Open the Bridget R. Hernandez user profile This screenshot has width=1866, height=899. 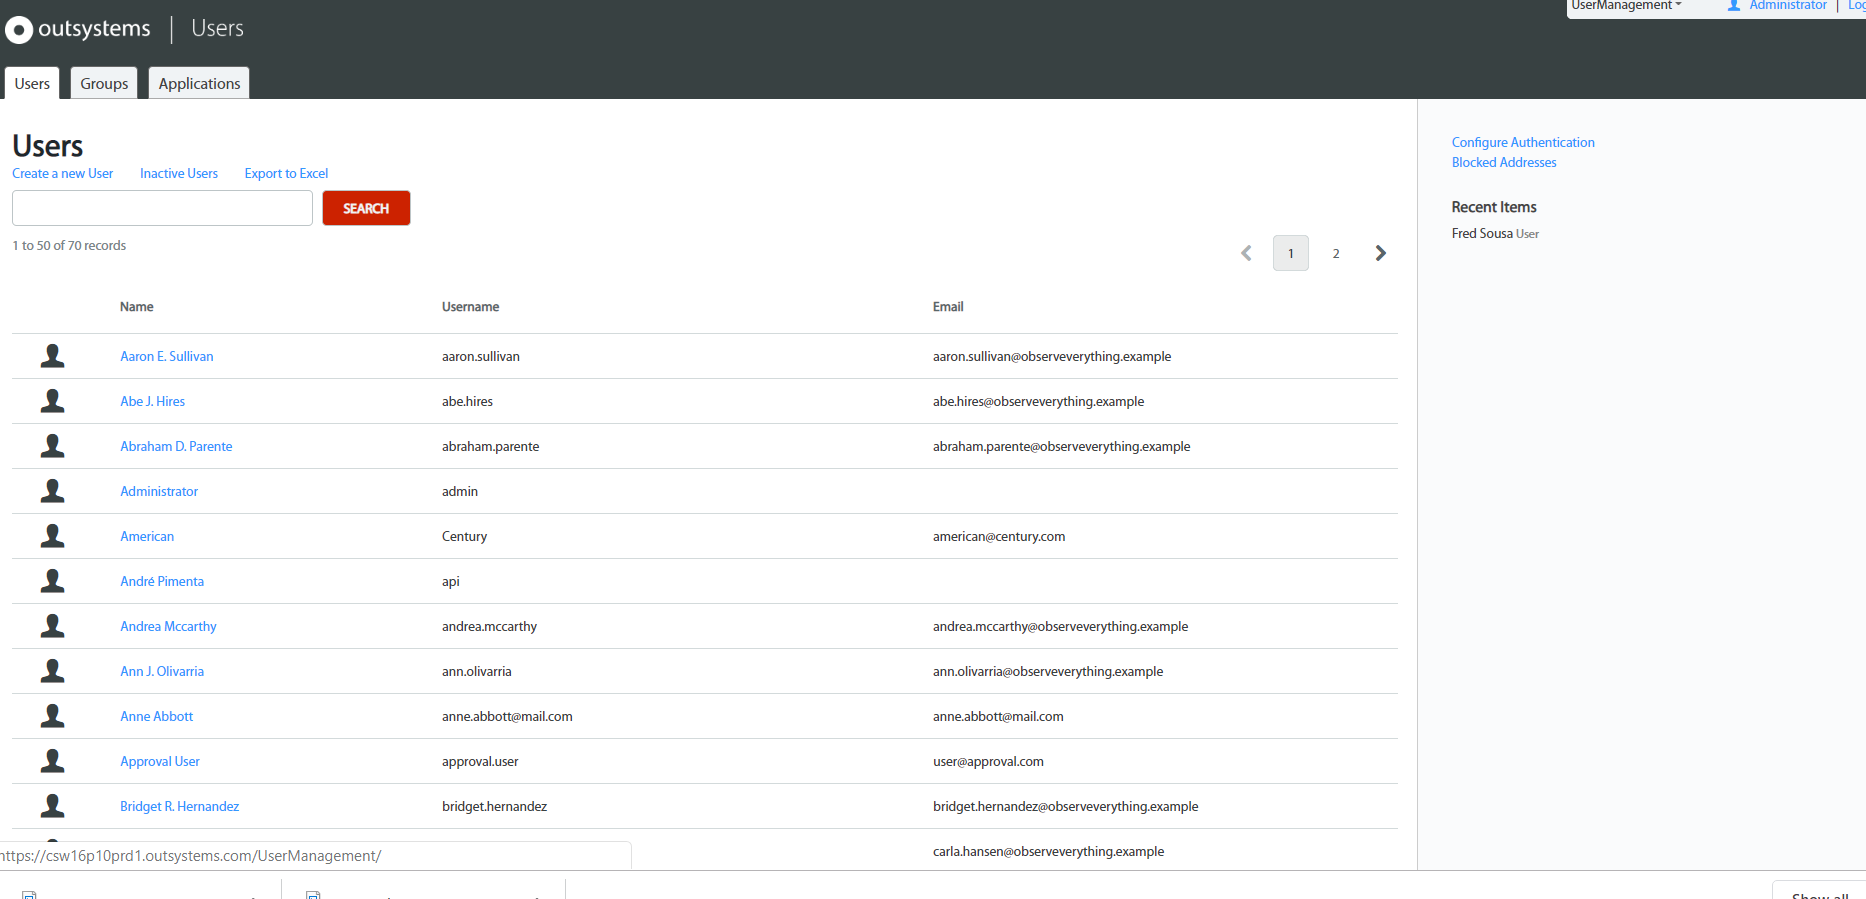[x=180, y=806]
